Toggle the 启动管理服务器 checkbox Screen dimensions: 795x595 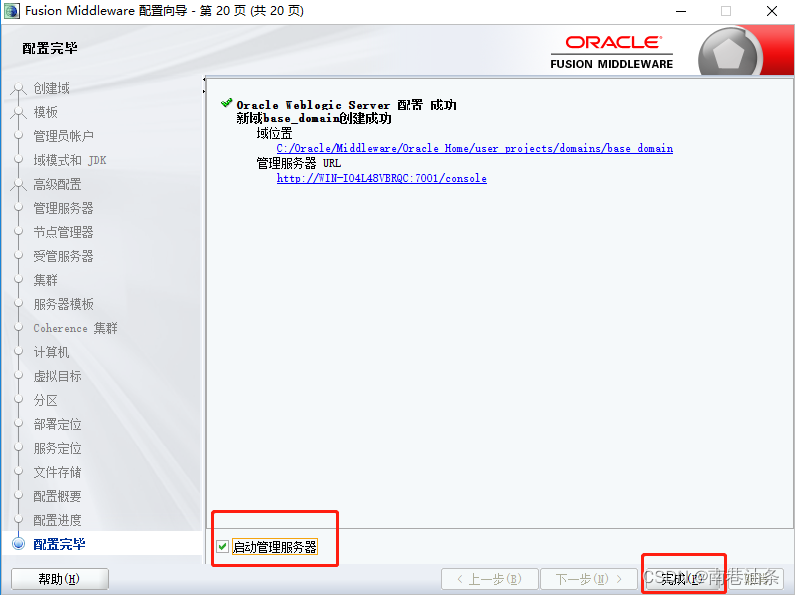[222, 546]
